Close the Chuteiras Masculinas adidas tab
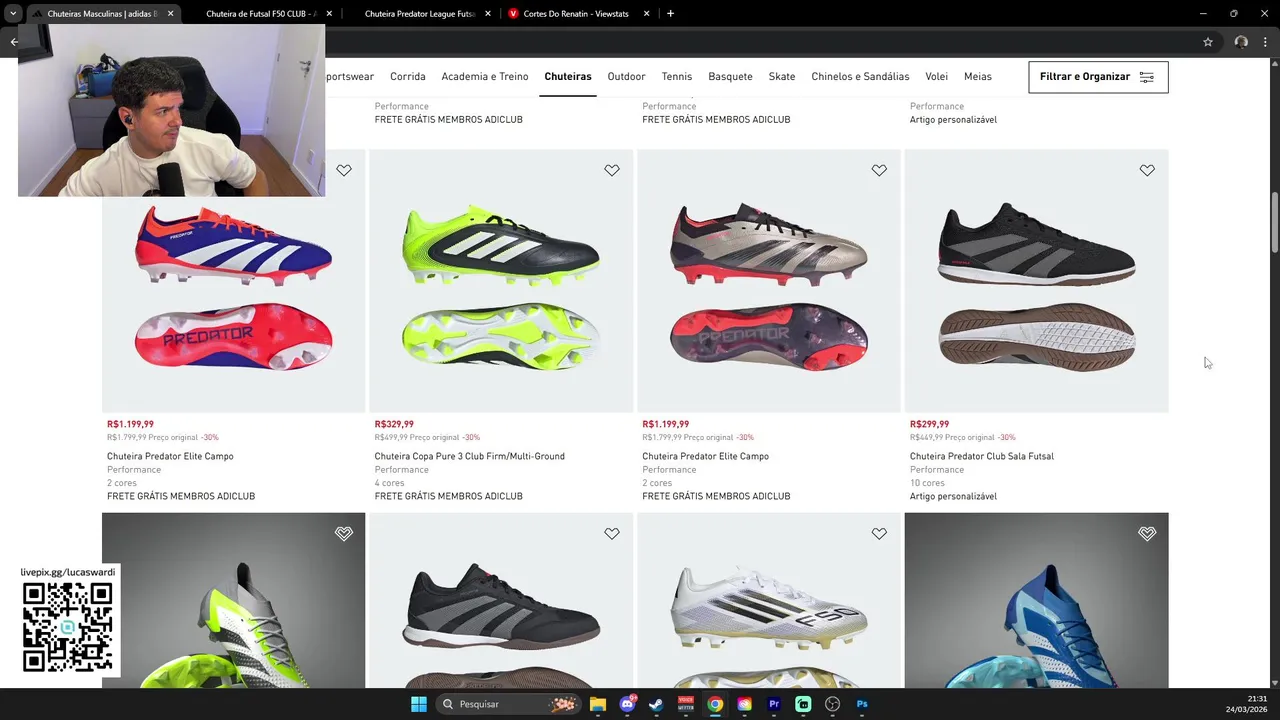Image resolution: width=1280 pixels, height=720 pixels. [x=170, y=14]
